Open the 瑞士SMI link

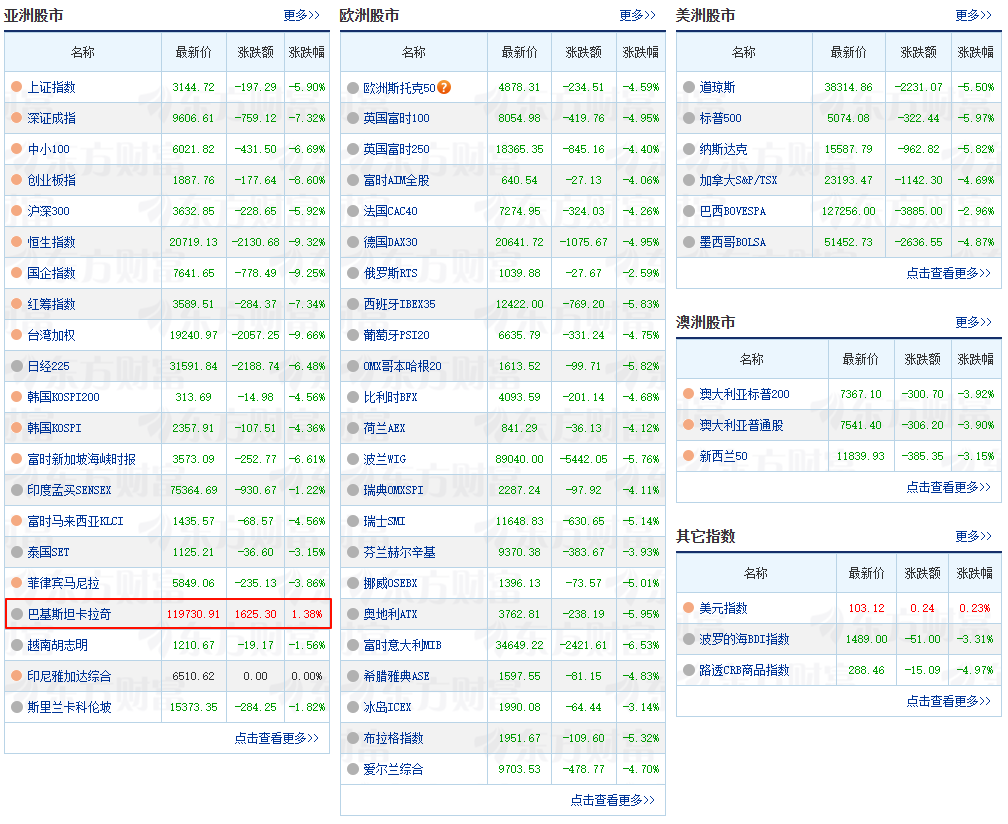pyautogui.click(x=384, y=521)
